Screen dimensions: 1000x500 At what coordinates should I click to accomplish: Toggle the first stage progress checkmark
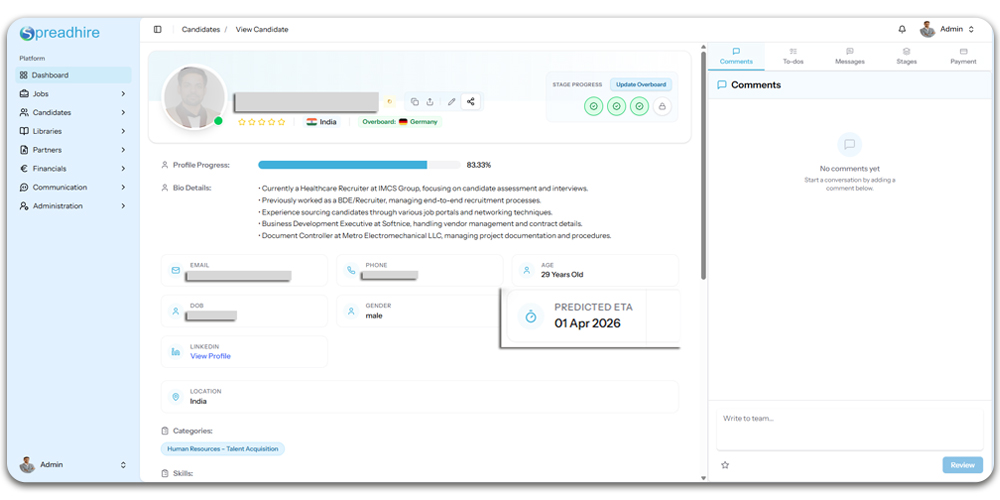pos(593,106)
